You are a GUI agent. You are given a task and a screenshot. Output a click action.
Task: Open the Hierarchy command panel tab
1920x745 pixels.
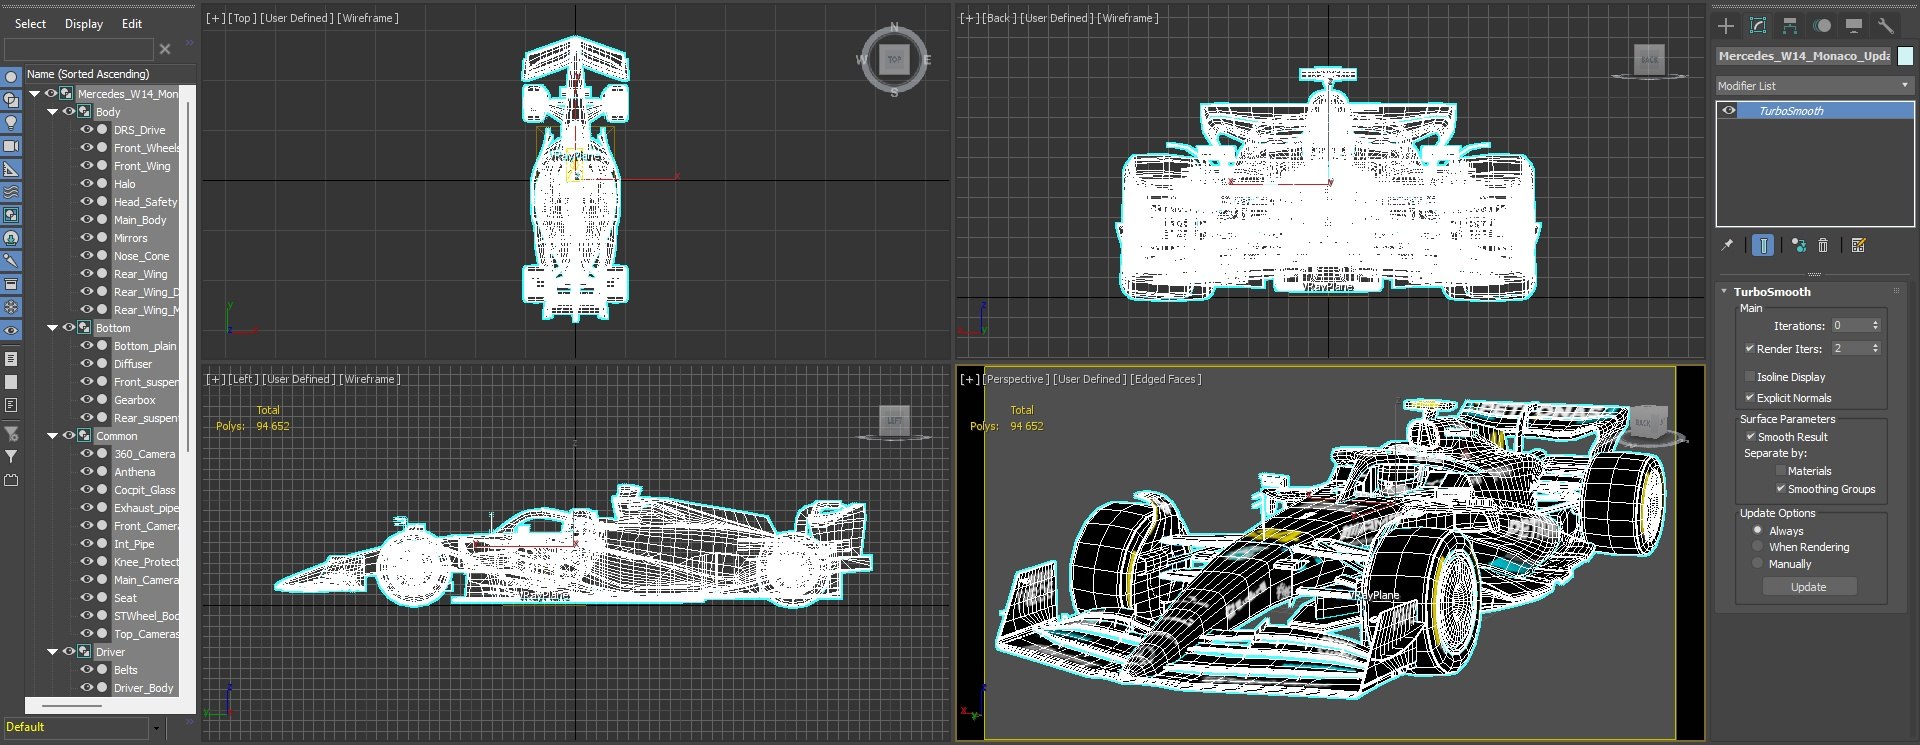pyautogui.click(x=1790, y=26)
